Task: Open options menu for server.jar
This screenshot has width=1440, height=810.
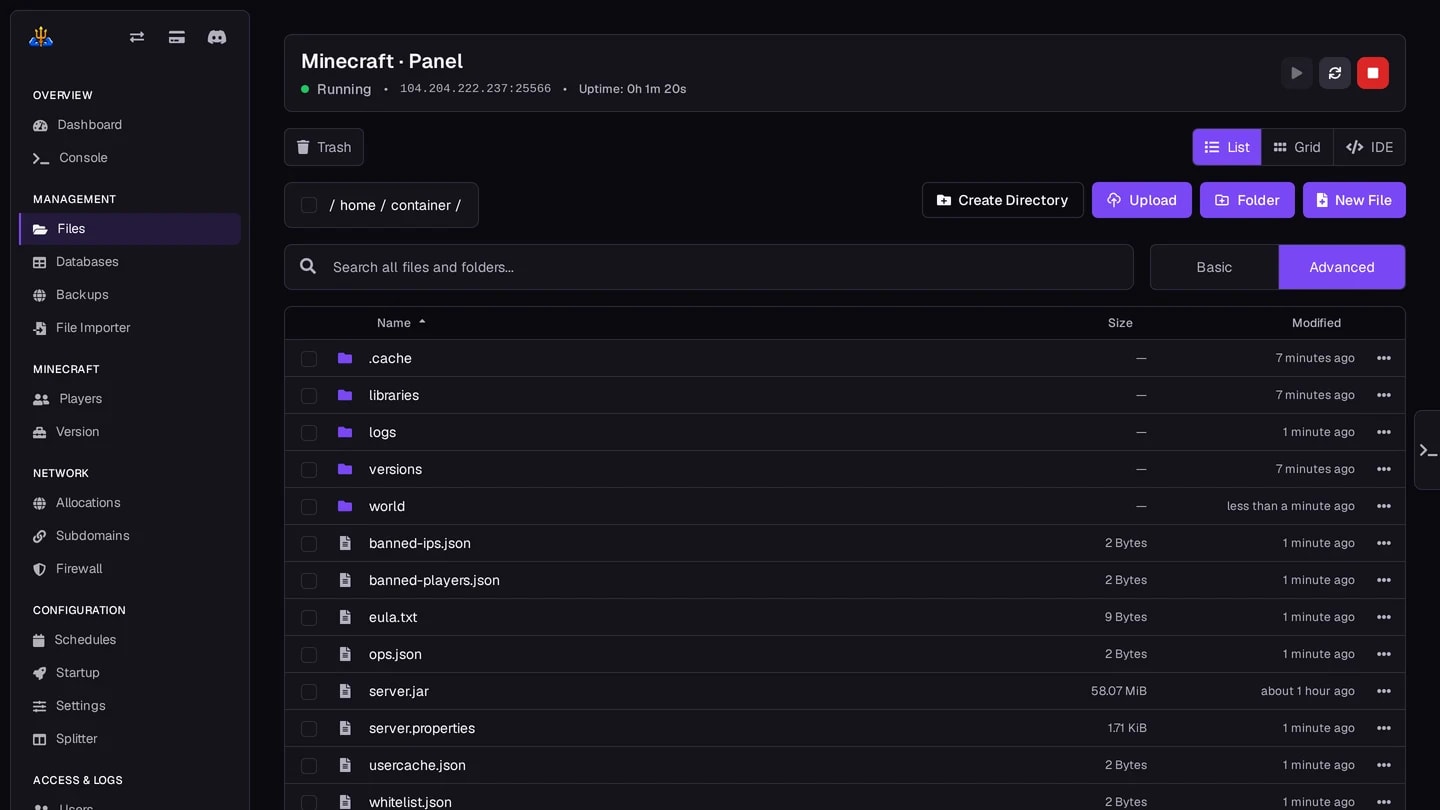Action: [x=1384, y=691]
